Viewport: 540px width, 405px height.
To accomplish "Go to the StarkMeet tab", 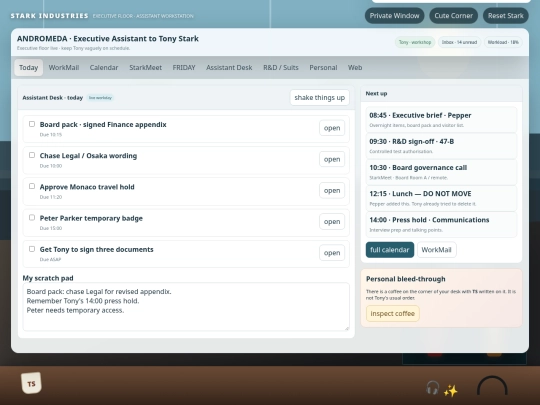I will (146, 68).
